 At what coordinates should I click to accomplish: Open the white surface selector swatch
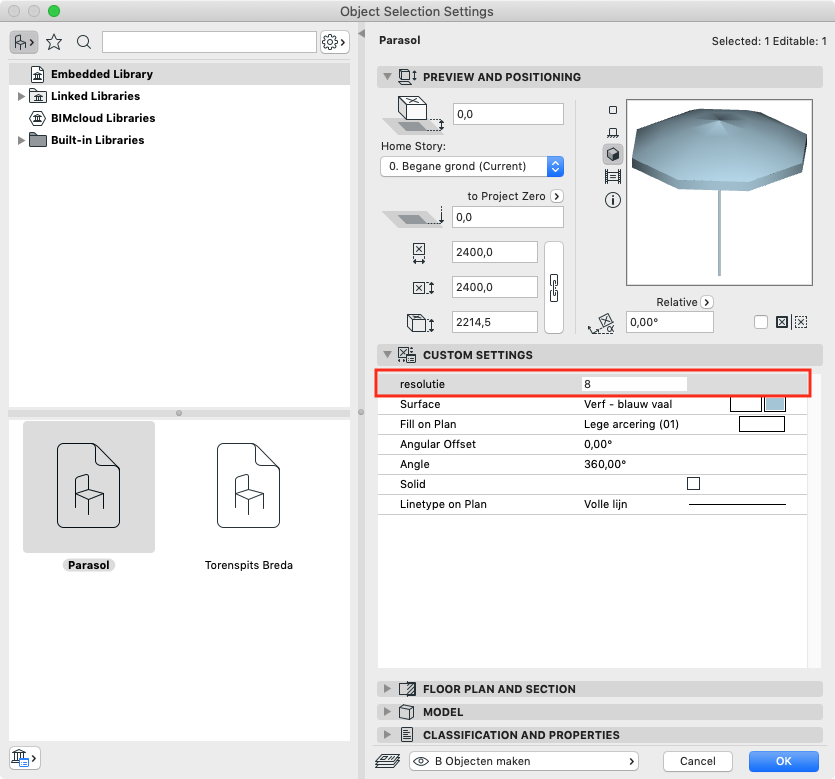746,404
